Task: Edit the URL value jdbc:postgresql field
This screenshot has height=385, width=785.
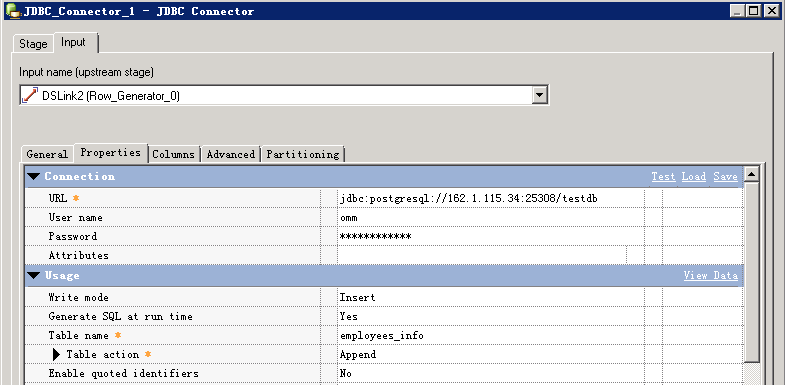Action: (491, 198)
